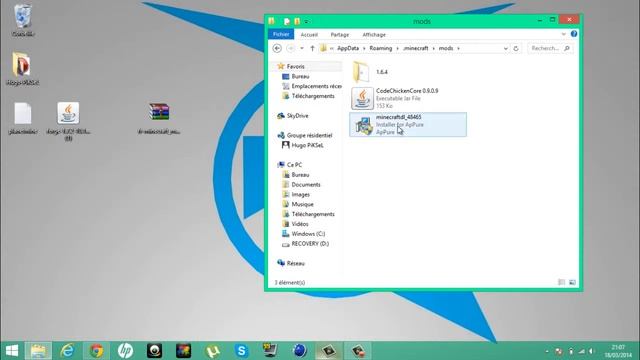640x360 pixels.
Task: Click quick access properties icon in title bar
Action: click(287, 21)
